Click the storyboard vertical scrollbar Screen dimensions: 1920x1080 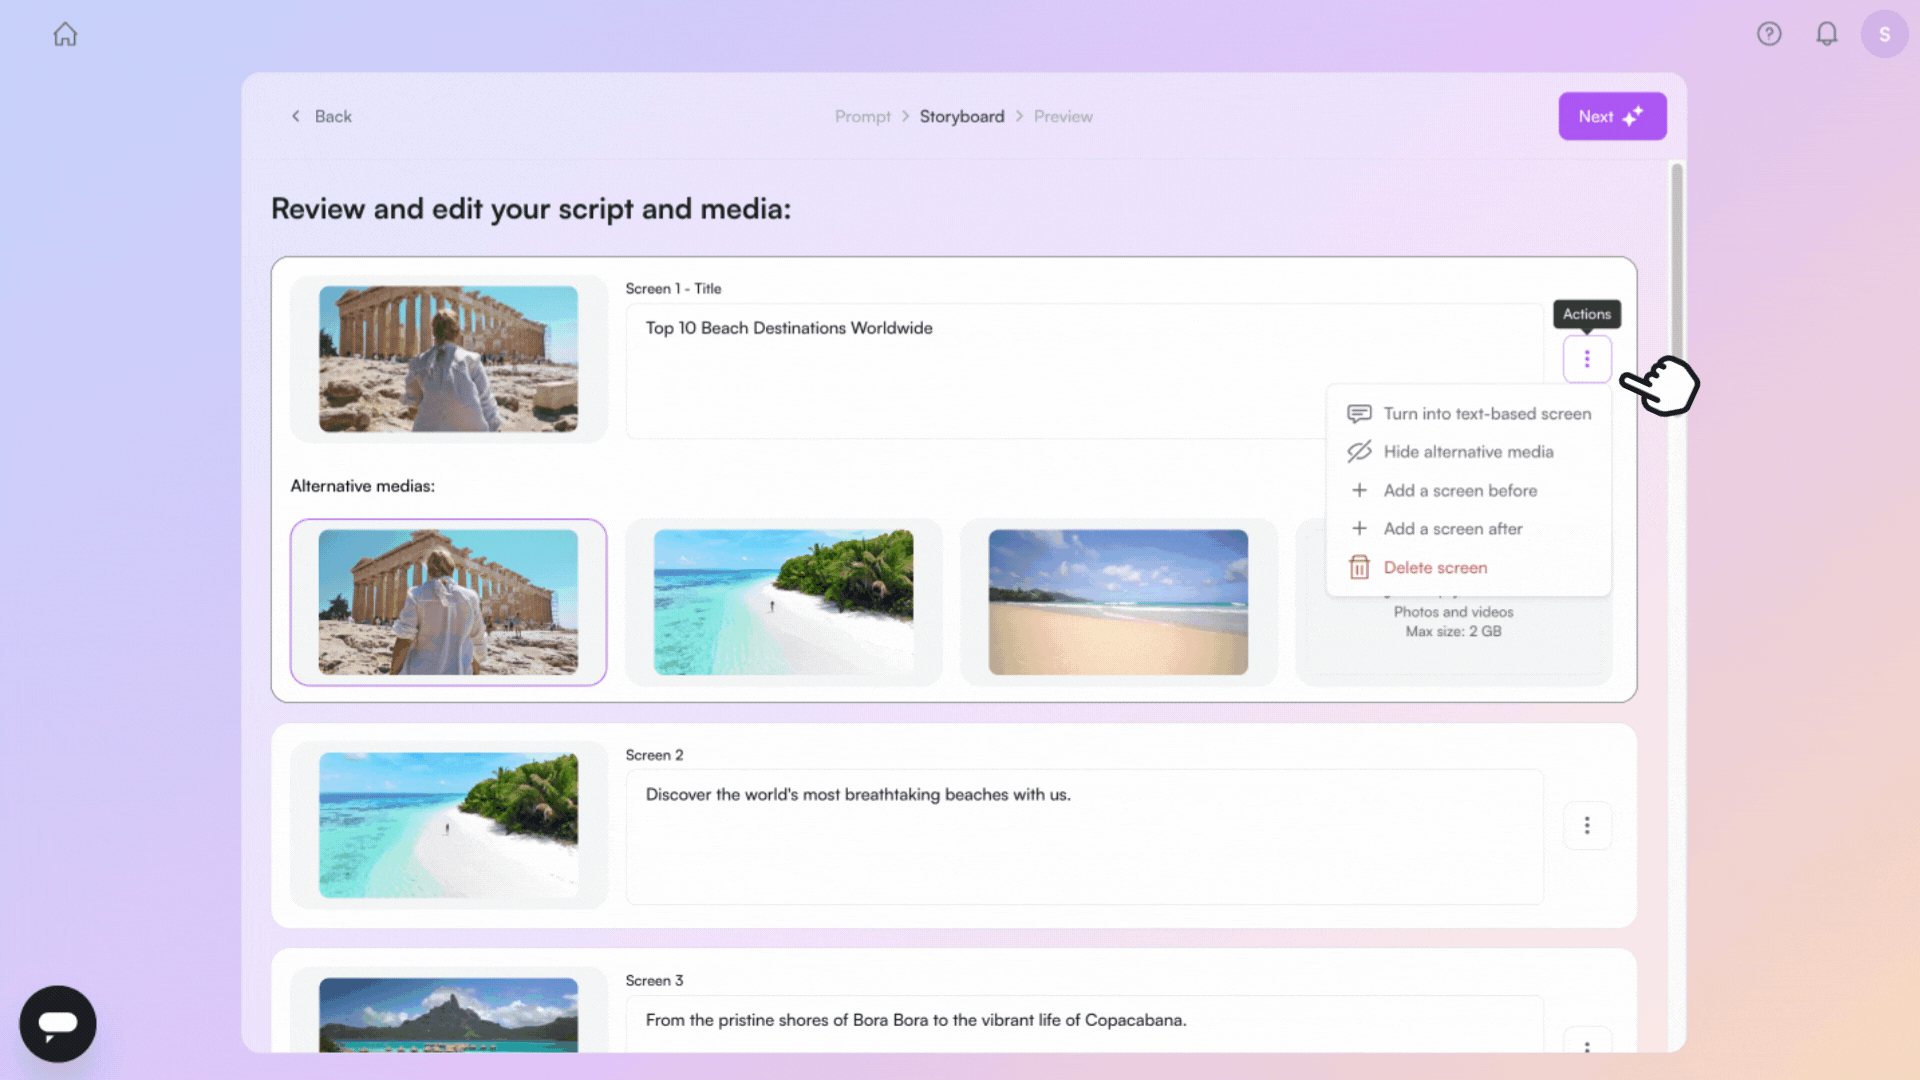tap(1677, 260)
